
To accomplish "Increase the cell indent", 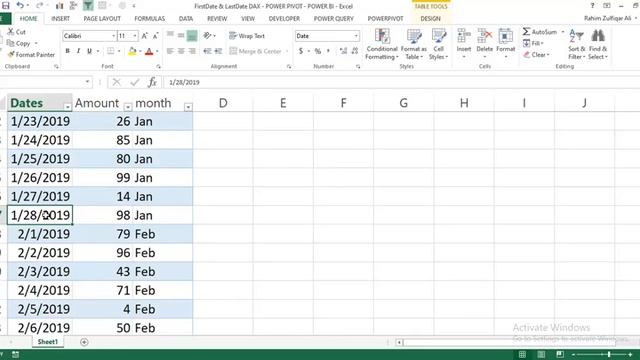I will point(218,51).
